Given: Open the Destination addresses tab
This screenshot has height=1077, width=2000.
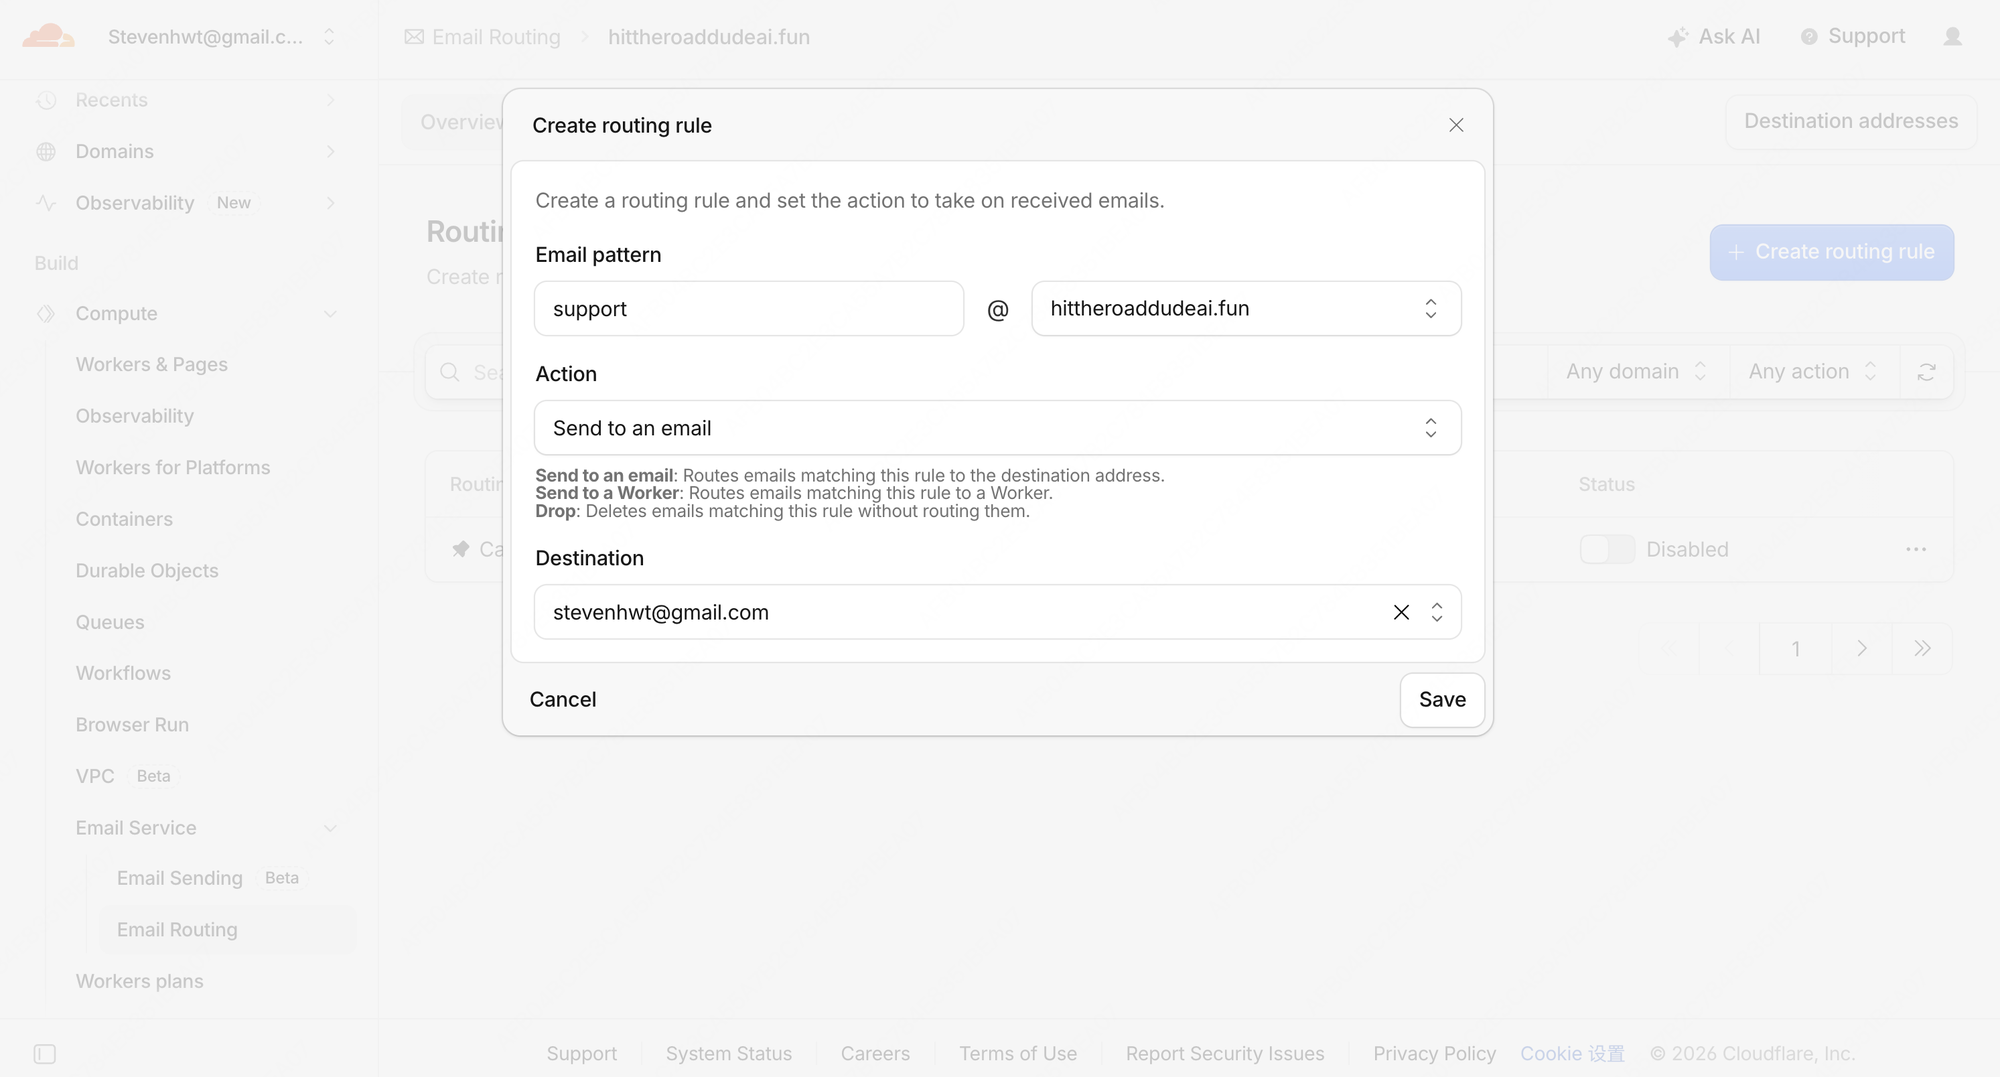Looking at the screenshot, I should pyautogui.click(x=1851, y=122).
